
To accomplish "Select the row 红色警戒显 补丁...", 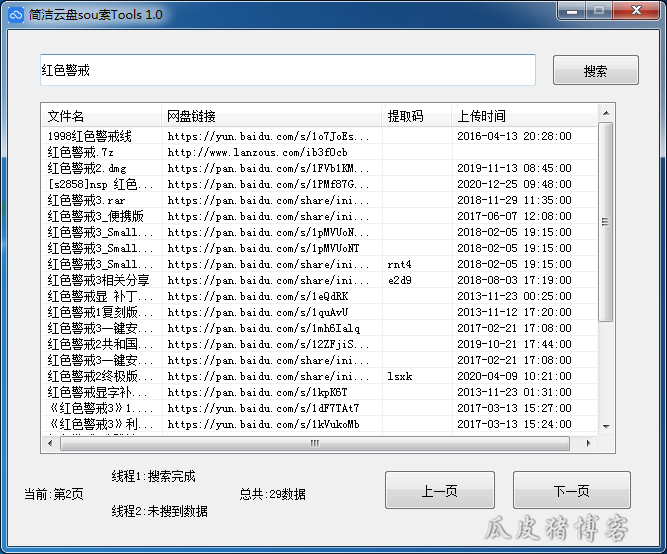I will click(x=319, y=296).
